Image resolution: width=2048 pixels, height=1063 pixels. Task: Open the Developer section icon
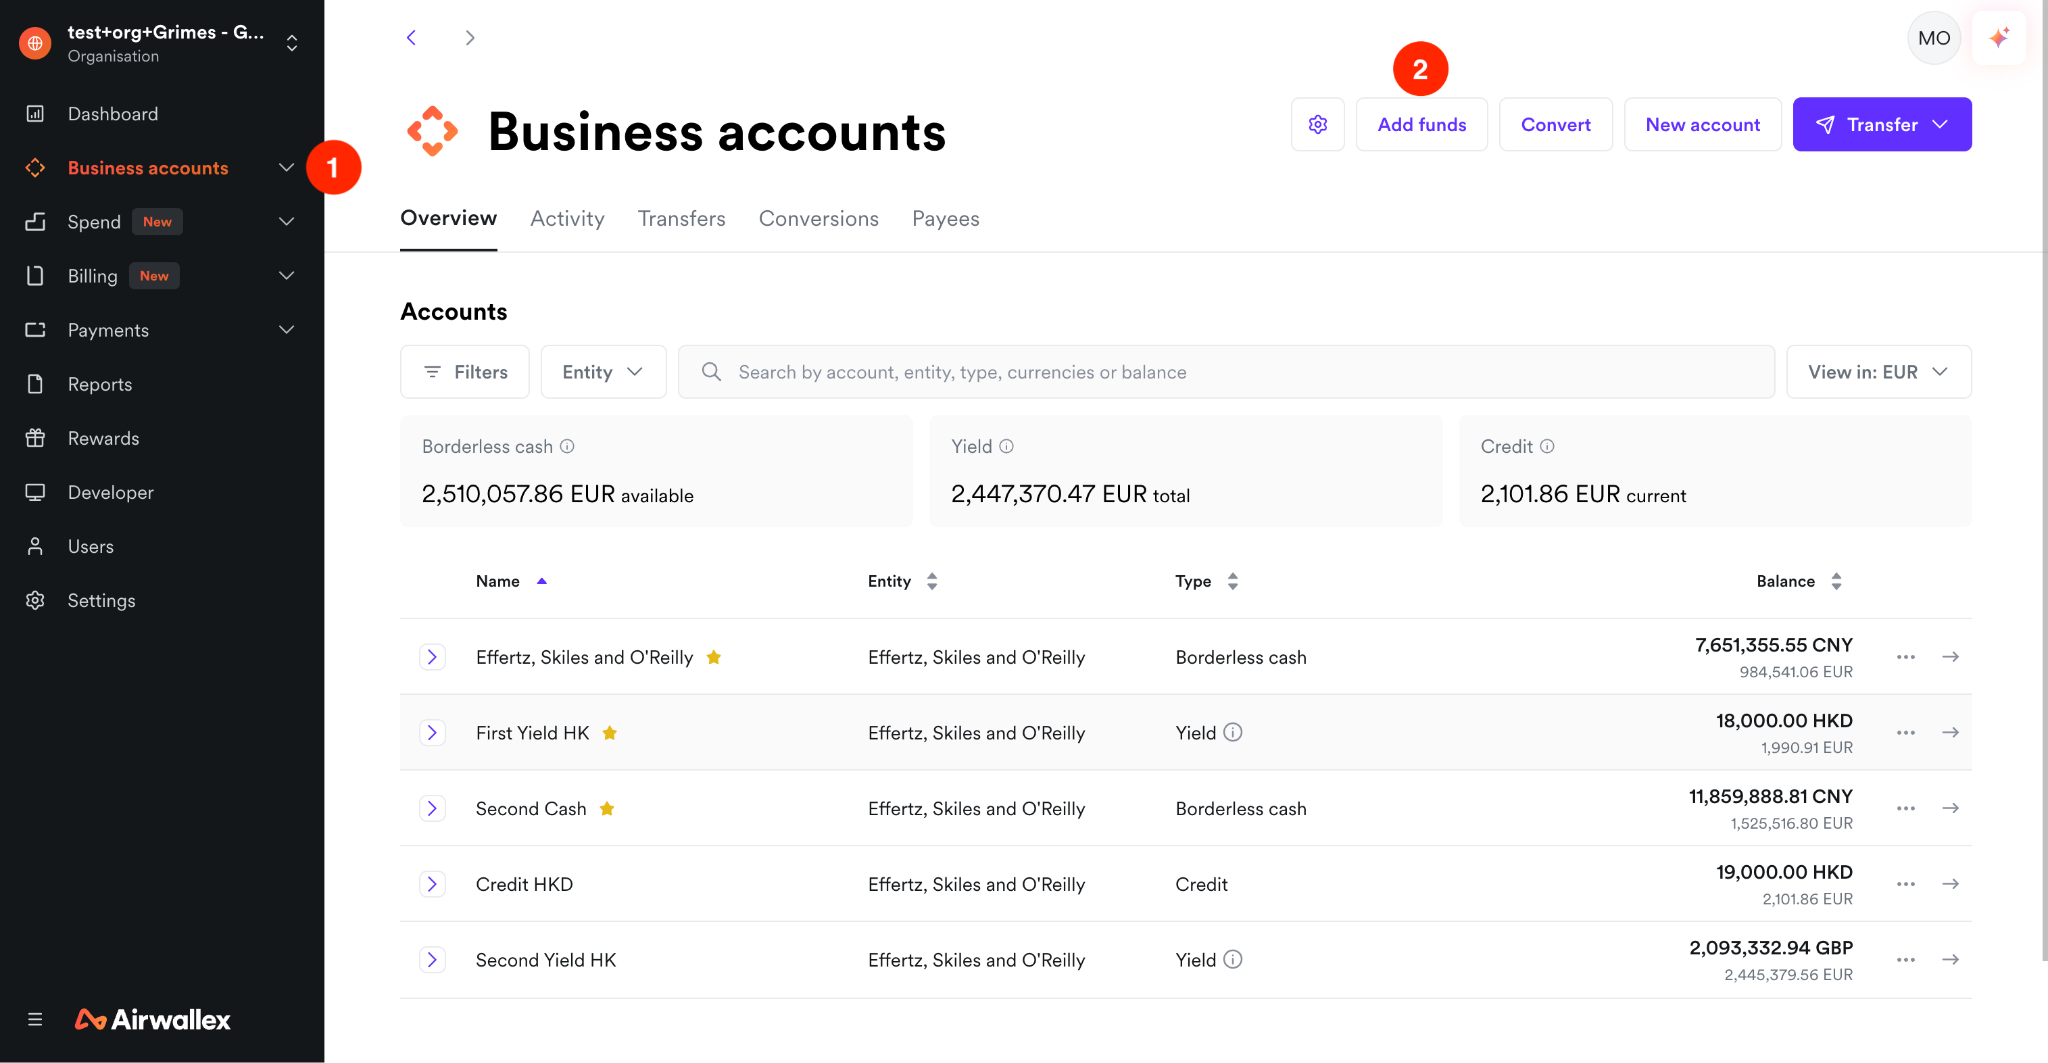point(35,492)
